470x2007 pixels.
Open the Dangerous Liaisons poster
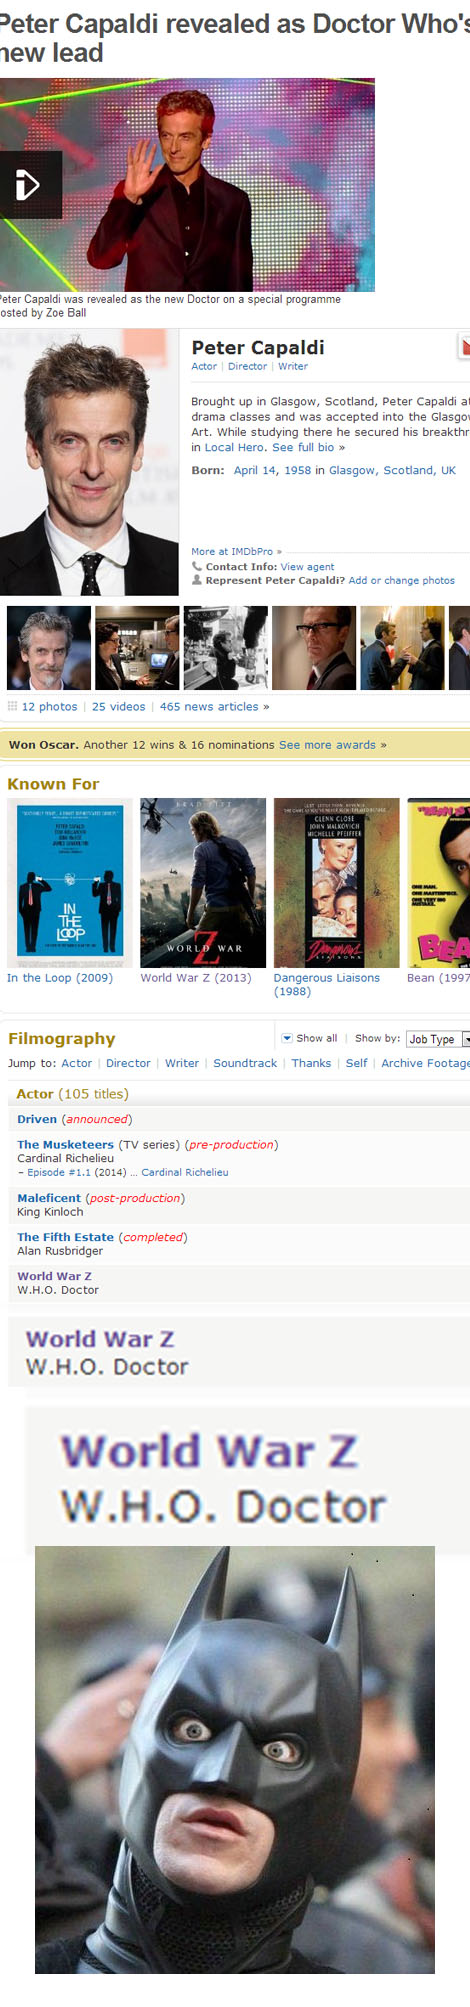pyautogui.click(x=336, y=882)
